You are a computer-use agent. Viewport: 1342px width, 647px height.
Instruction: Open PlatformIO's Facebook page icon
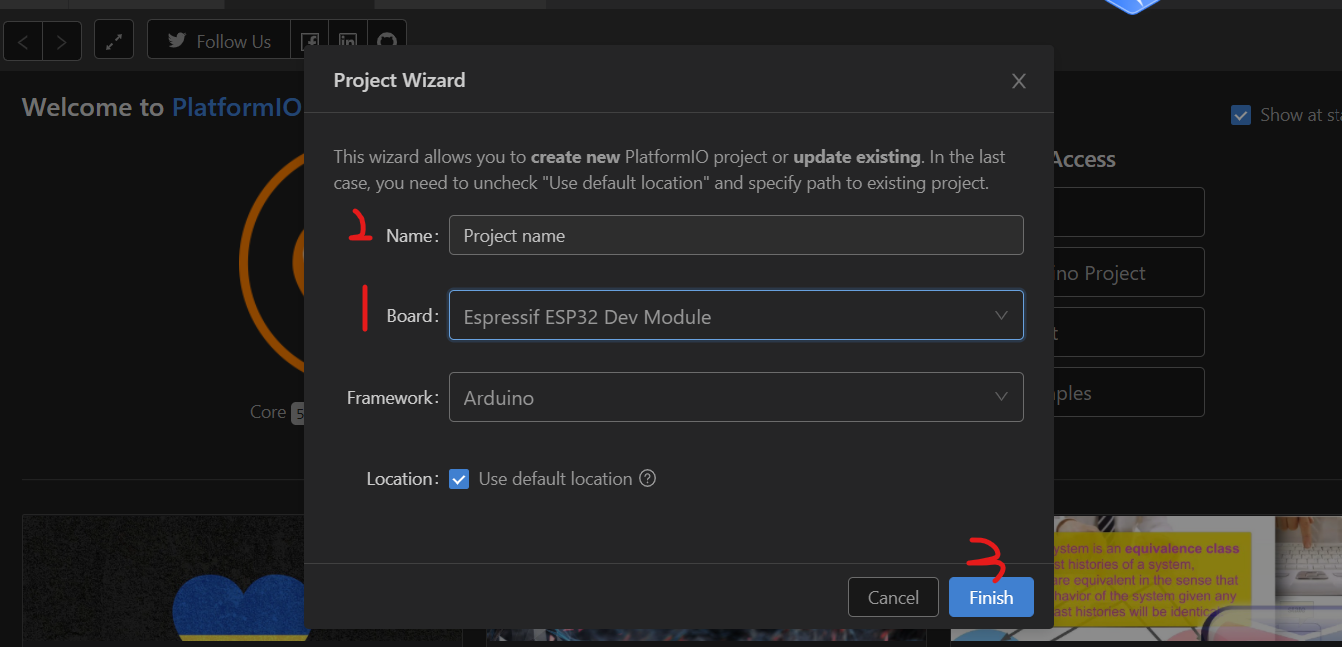point(309,40)
